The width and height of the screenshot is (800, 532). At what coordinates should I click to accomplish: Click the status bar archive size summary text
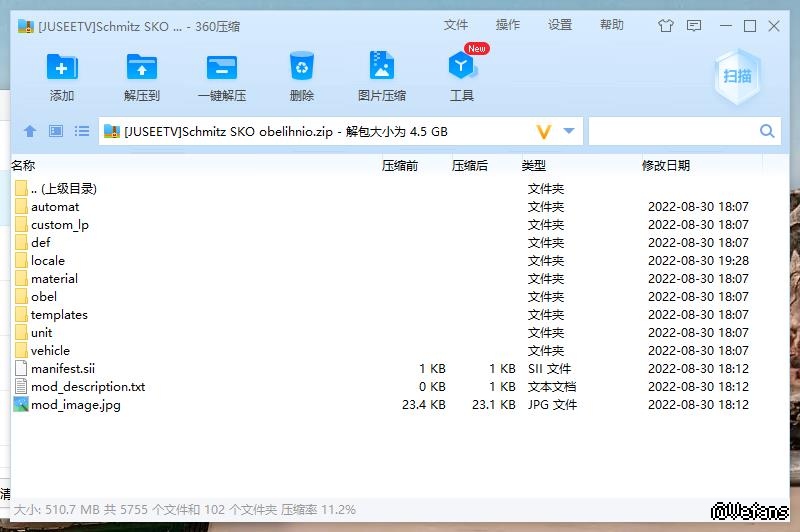(x=185, y=509)
